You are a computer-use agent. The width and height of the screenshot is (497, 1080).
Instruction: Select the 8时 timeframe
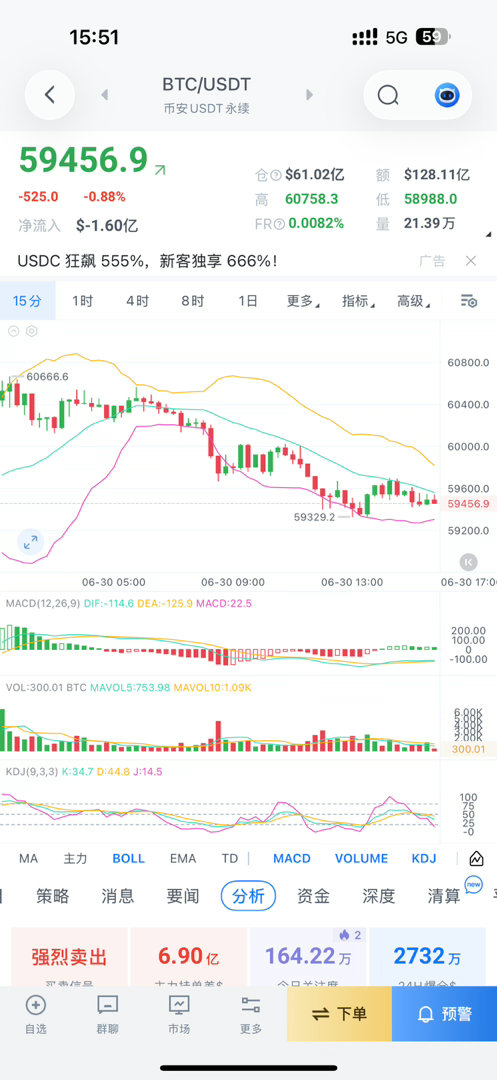[193, 301]
